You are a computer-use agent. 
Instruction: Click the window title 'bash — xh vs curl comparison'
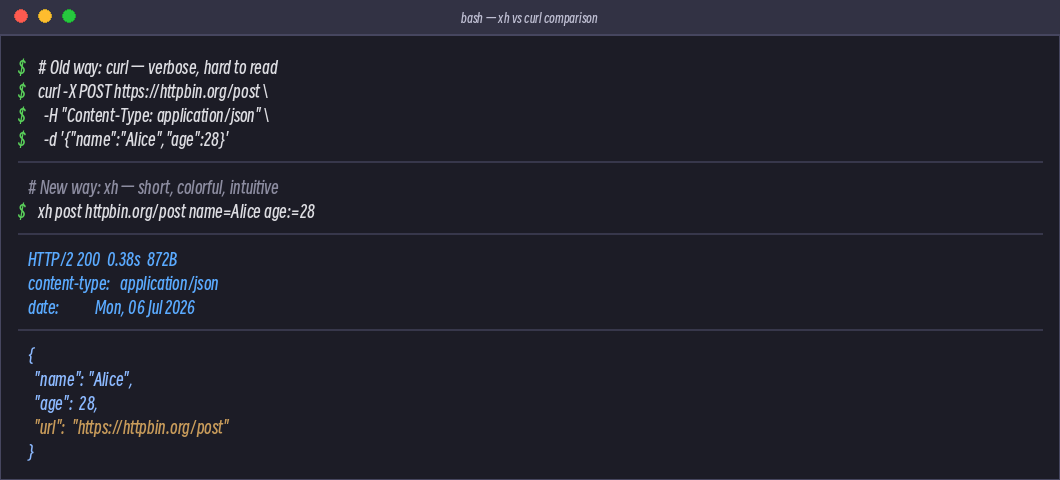[x=529, y=18]
